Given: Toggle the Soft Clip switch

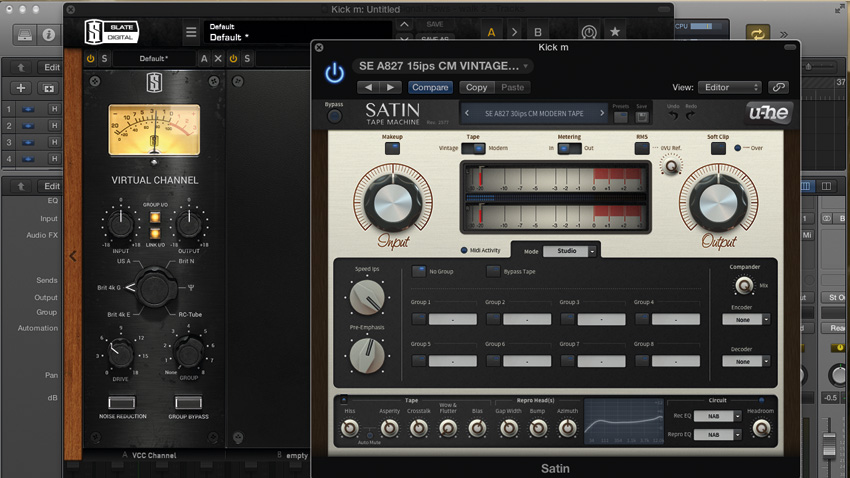Looking at the screenshot, I should [718, 148].
